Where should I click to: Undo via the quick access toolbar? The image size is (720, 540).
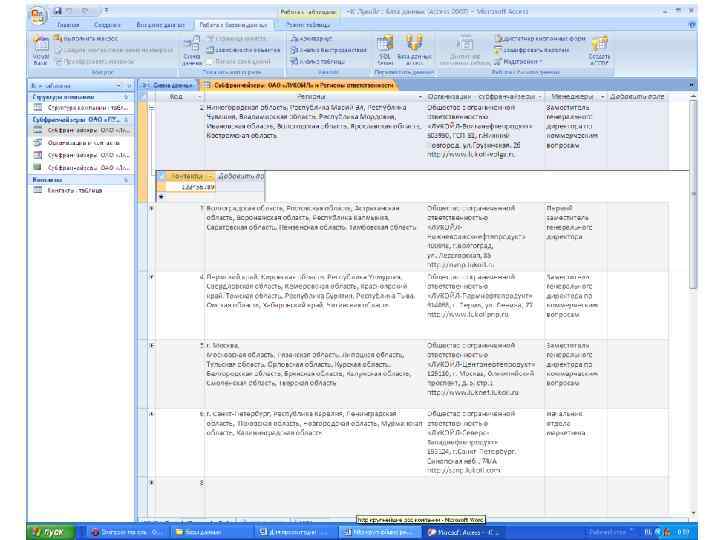[71, 11]
